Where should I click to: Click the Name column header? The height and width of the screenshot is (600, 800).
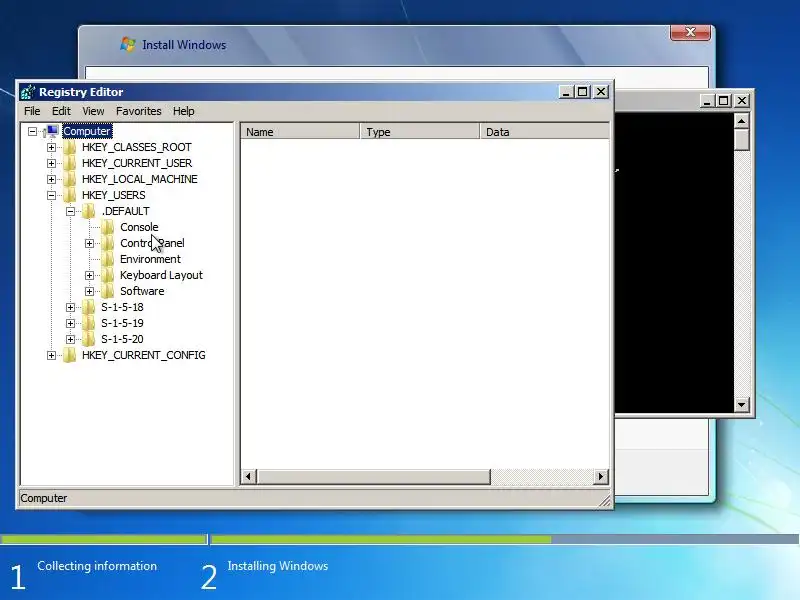pos(300,132)
